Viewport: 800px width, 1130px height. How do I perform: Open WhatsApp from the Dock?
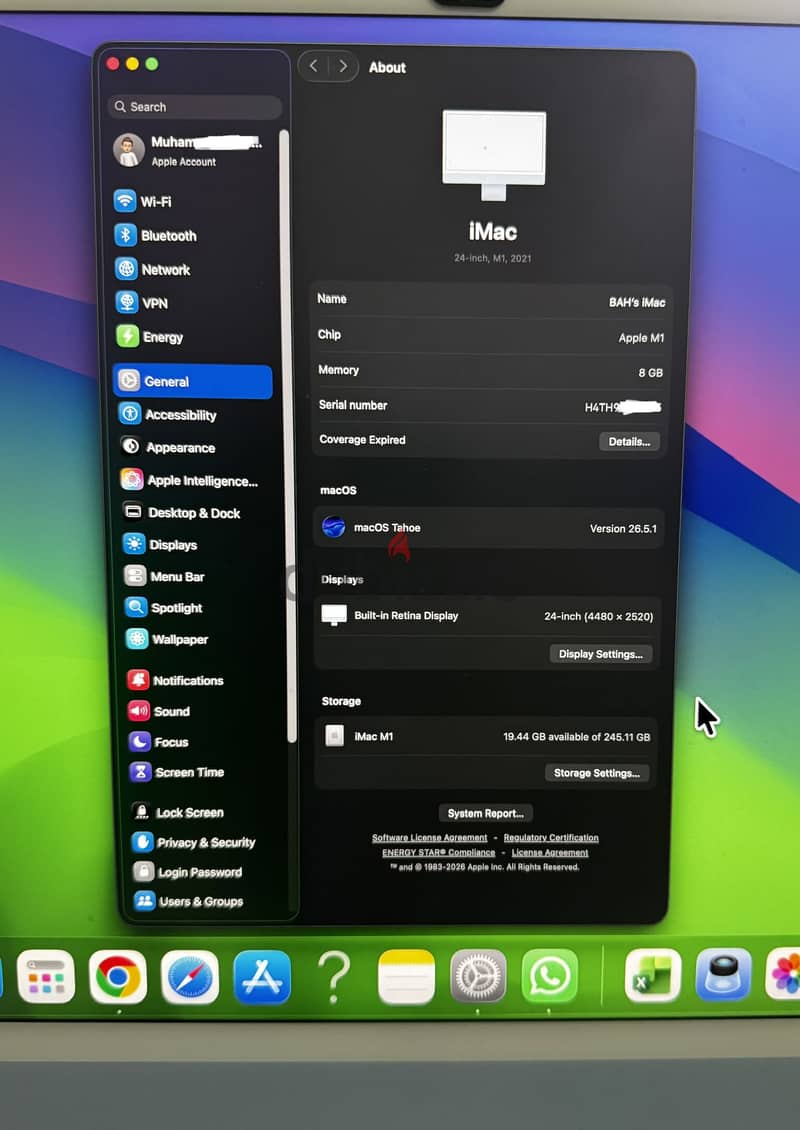pyautogui.click(x=549, y=976)
